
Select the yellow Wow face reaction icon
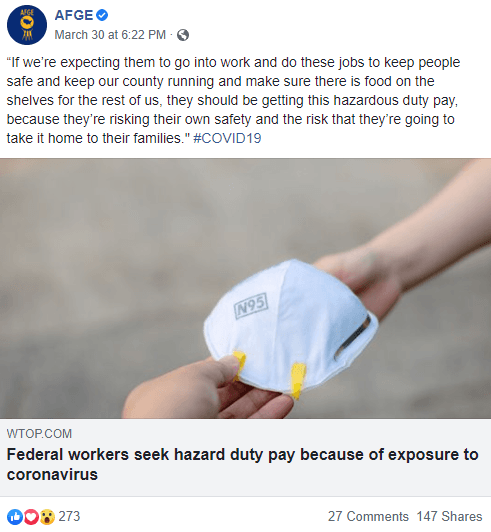48,517
